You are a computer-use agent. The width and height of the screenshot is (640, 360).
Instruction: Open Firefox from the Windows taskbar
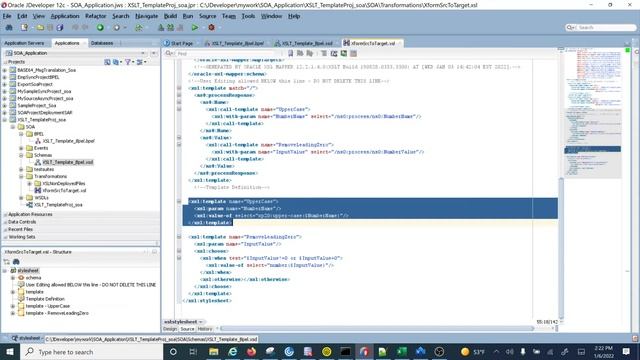pyautogui.click(x=251, y=351)
